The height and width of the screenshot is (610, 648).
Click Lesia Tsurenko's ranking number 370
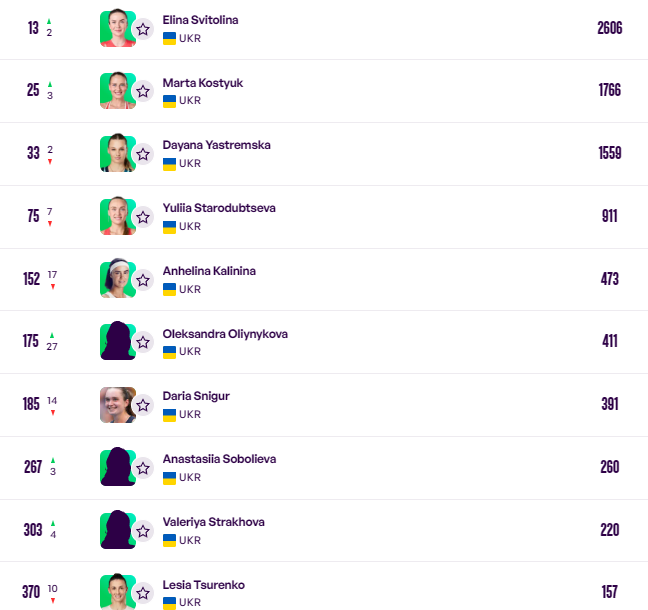[31, 592]
